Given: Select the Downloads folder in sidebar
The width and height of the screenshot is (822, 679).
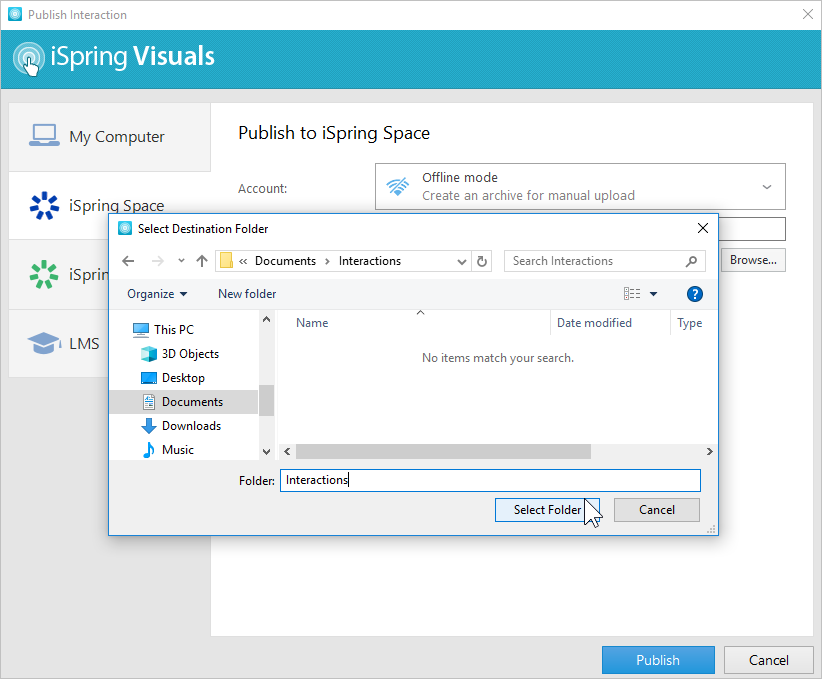Looking at the screenshot, I should [191, 426].
